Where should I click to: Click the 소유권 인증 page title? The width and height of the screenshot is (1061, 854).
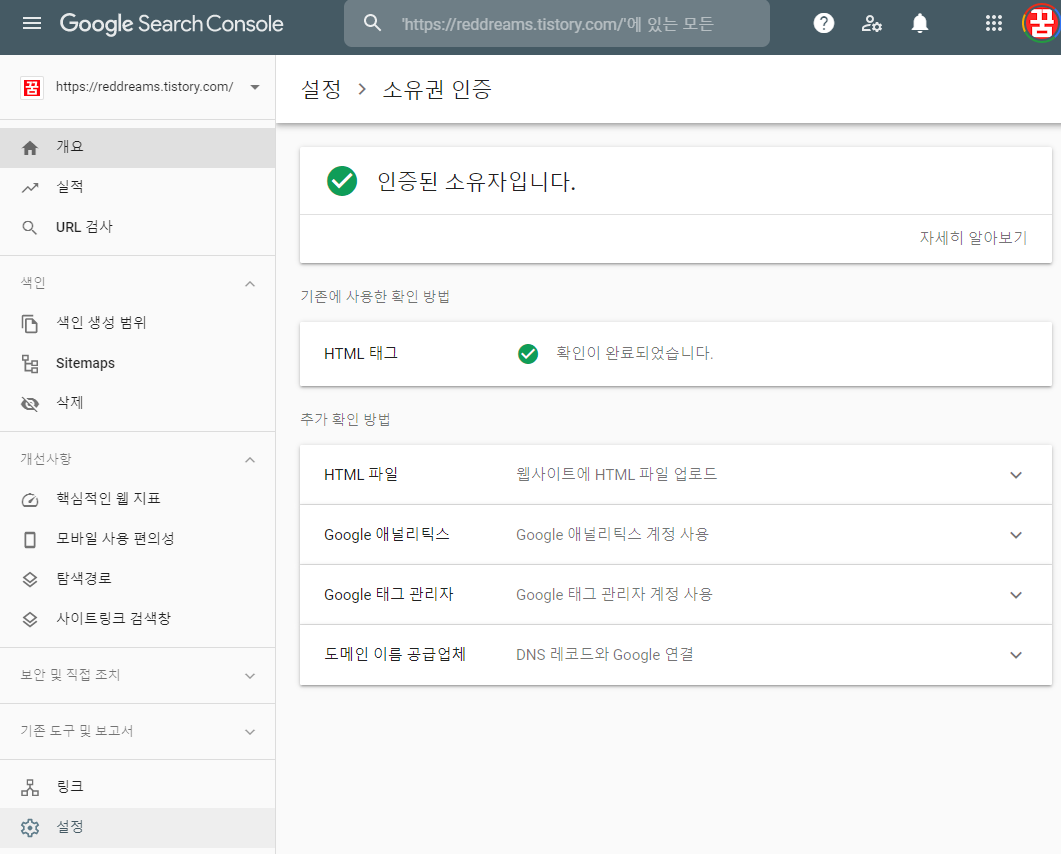[437, 89]
